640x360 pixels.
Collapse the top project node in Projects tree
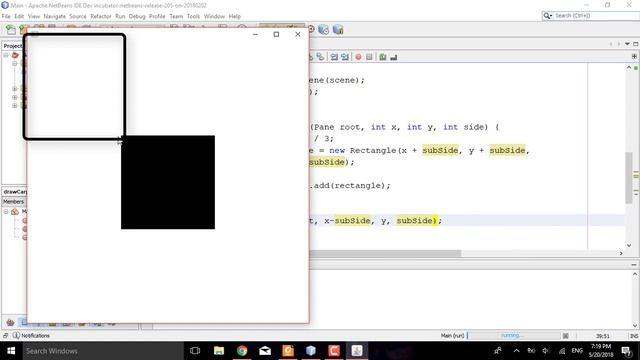click(x=6, y=55)
